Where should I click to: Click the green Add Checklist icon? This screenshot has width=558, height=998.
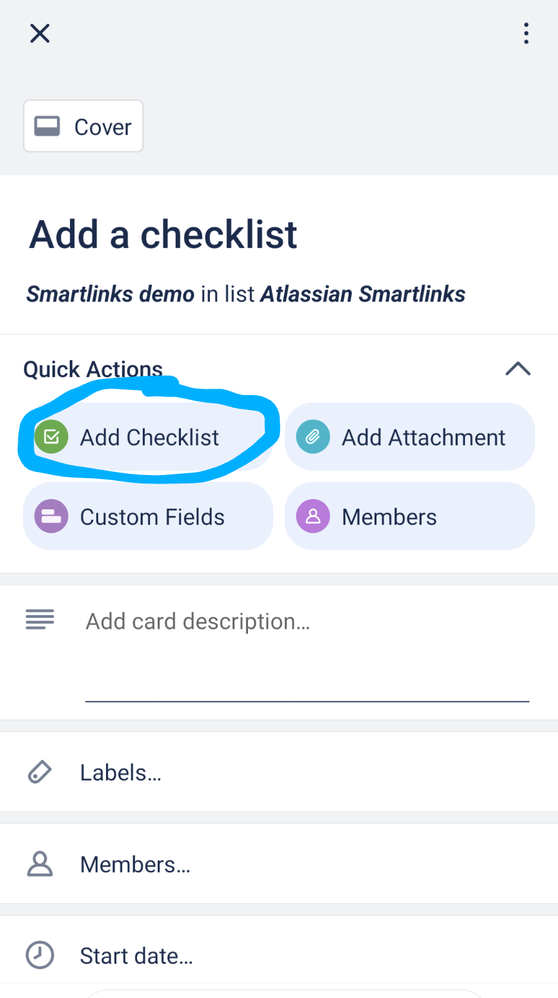pos(52,437)
